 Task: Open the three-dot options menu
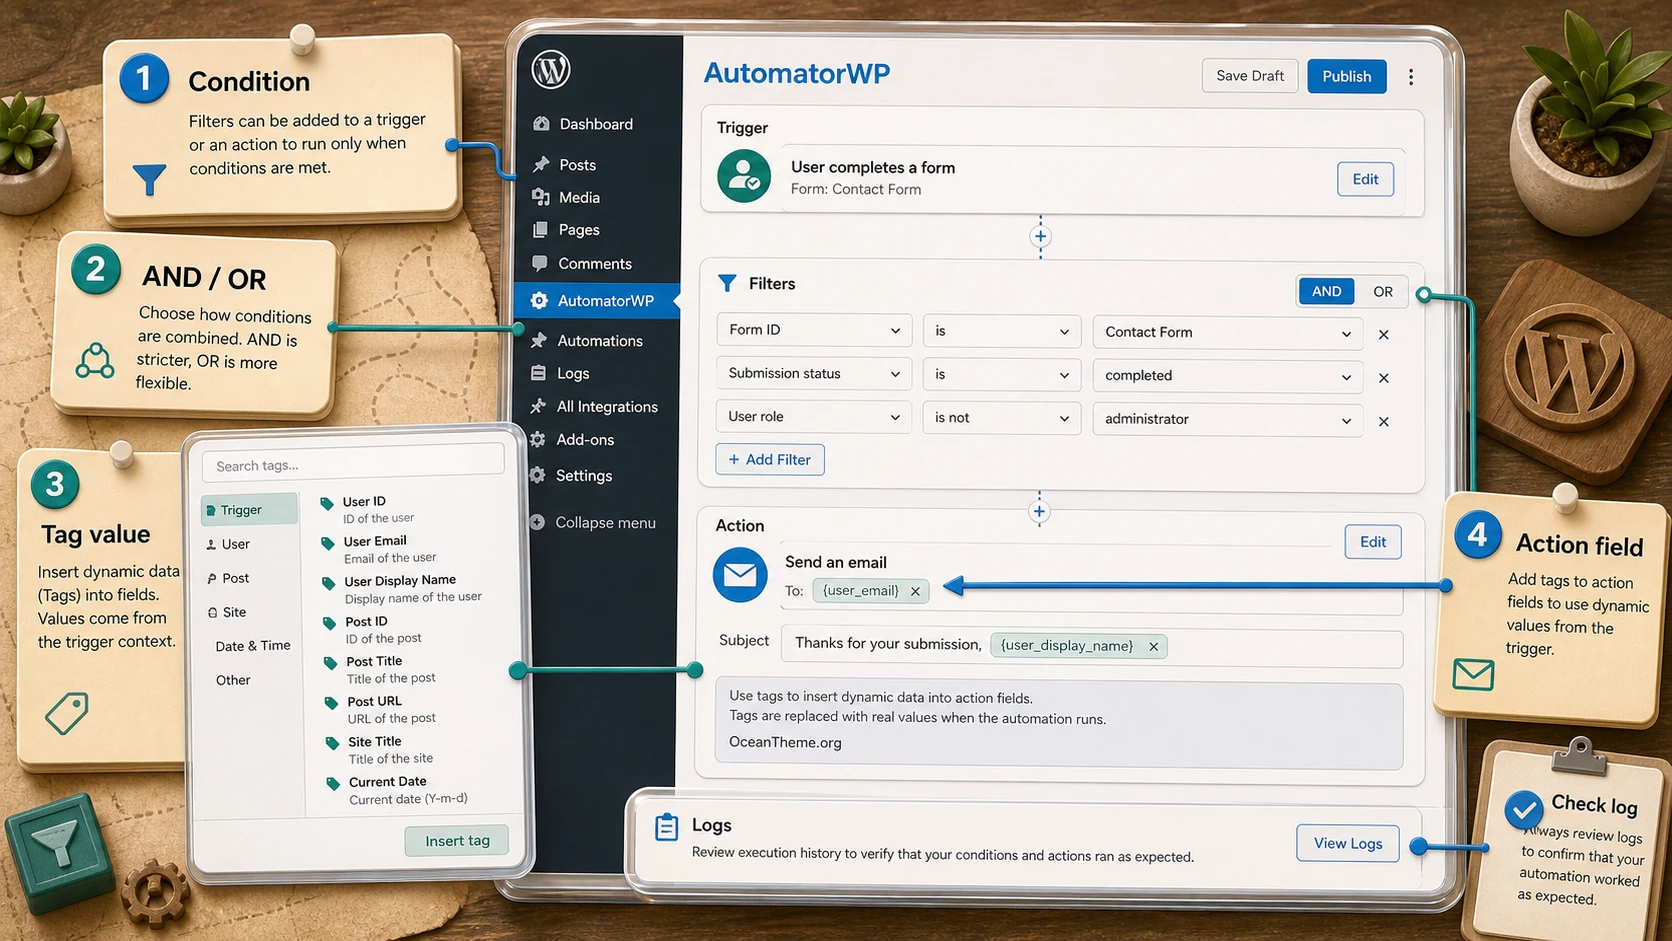click(1411, 77)
